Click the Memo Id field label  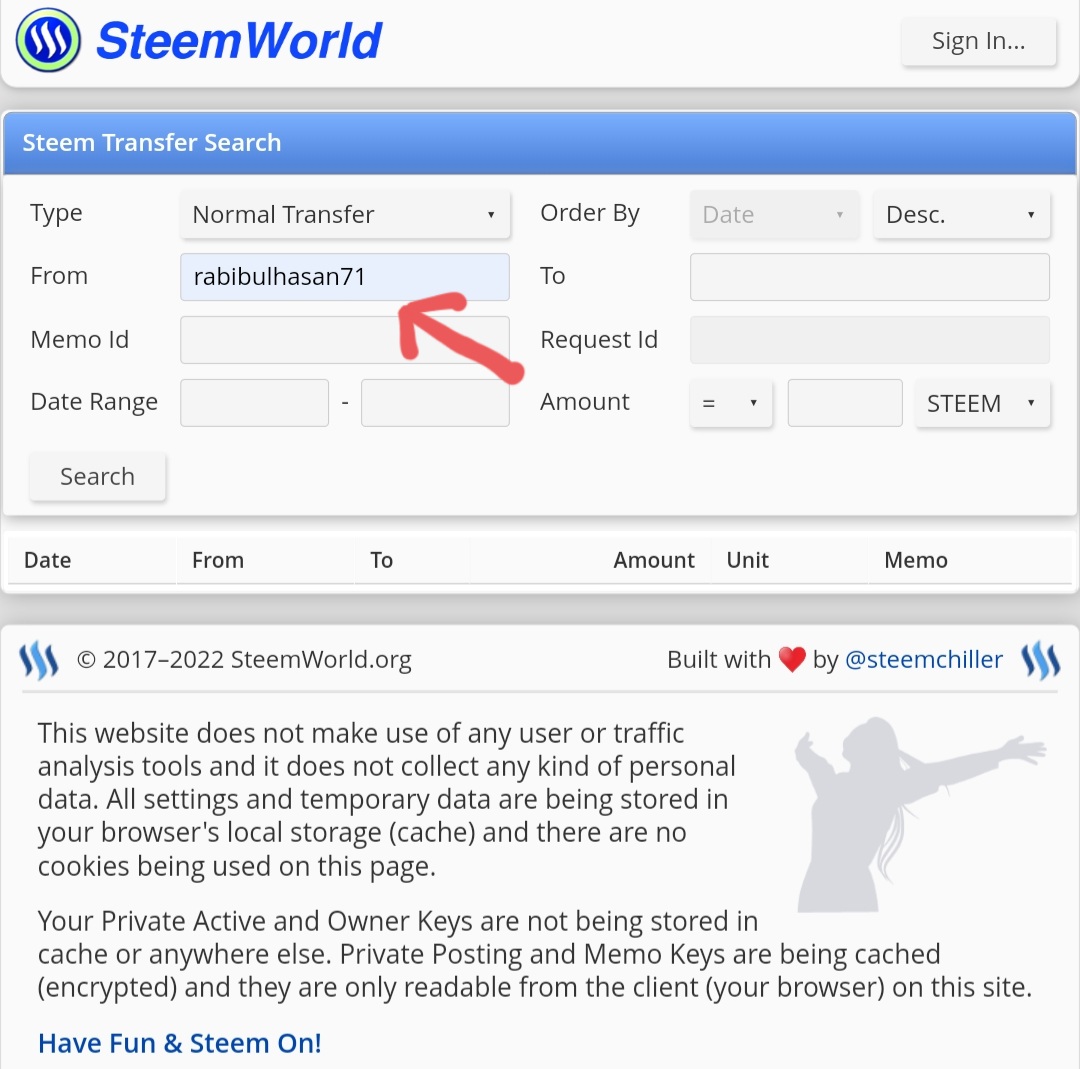click(80, 340)
